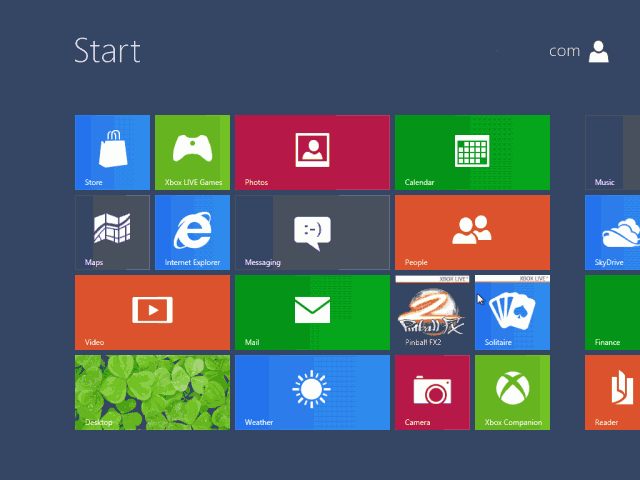Start the Solitaire game tile

(x=512, y=312)
